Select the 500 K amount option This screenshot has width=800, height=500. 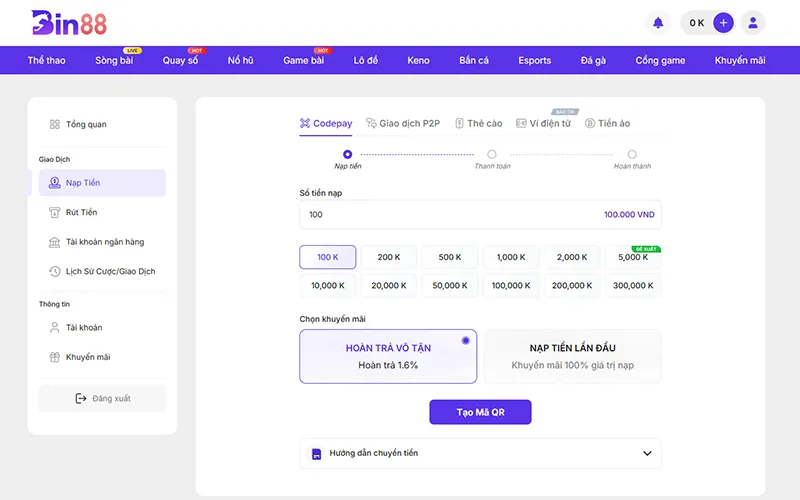450,257
